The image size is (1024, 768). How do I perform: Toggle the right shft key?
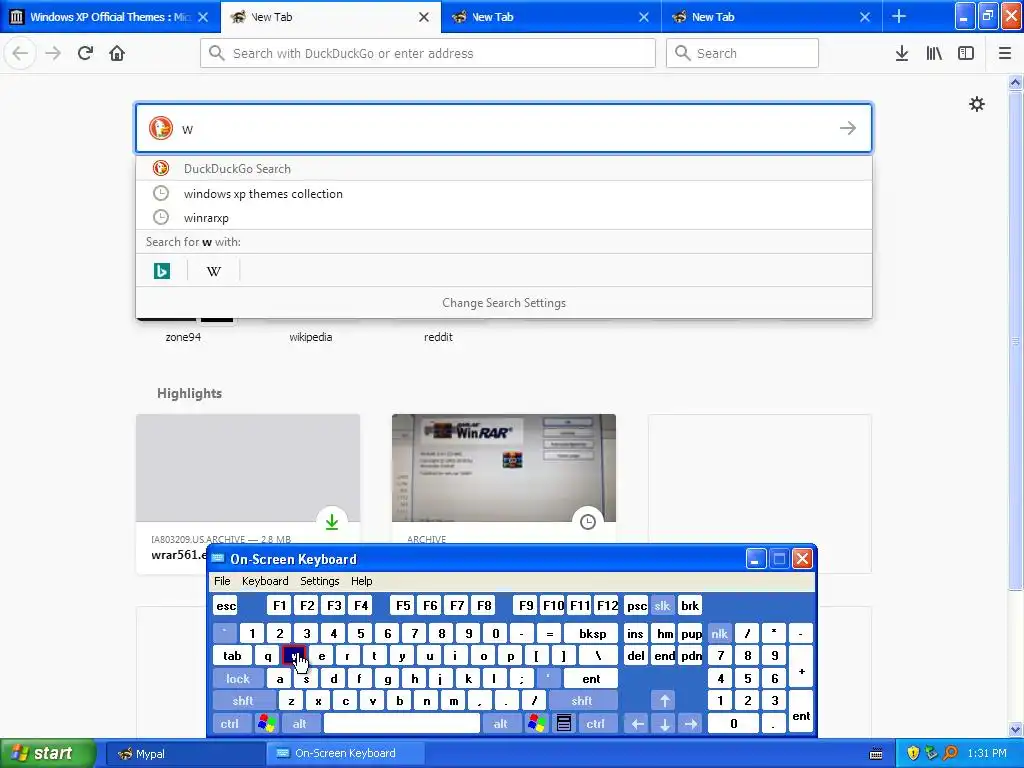[x=582, y=701]
